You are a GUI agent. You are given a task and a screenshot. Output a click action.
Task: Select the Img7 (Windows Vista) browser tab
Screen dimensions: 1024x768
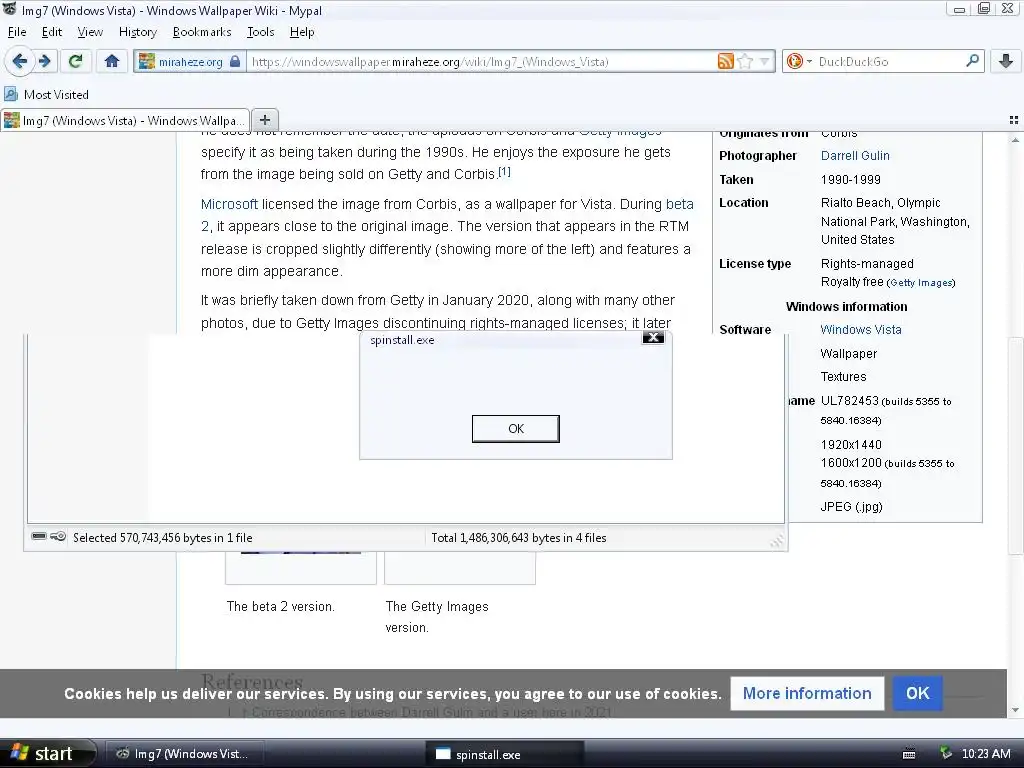(x=125, y=120)
